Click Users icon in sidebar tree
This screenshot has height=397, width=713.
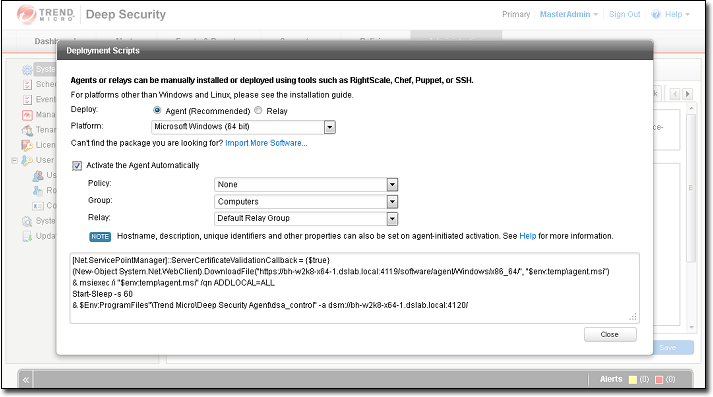point(38,176)
